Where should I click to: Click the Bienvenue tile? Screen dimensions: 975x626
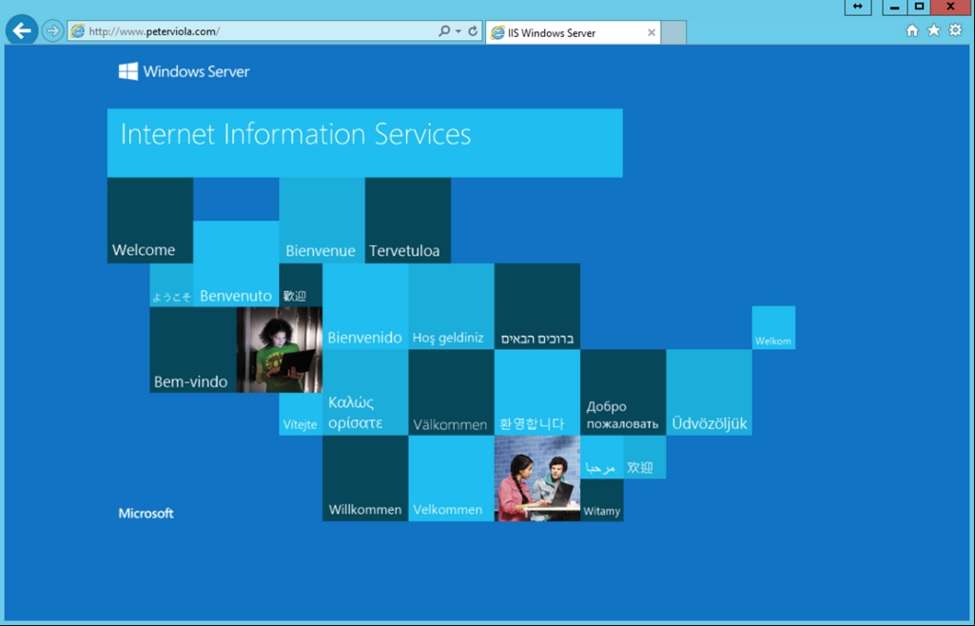[321, 220]
